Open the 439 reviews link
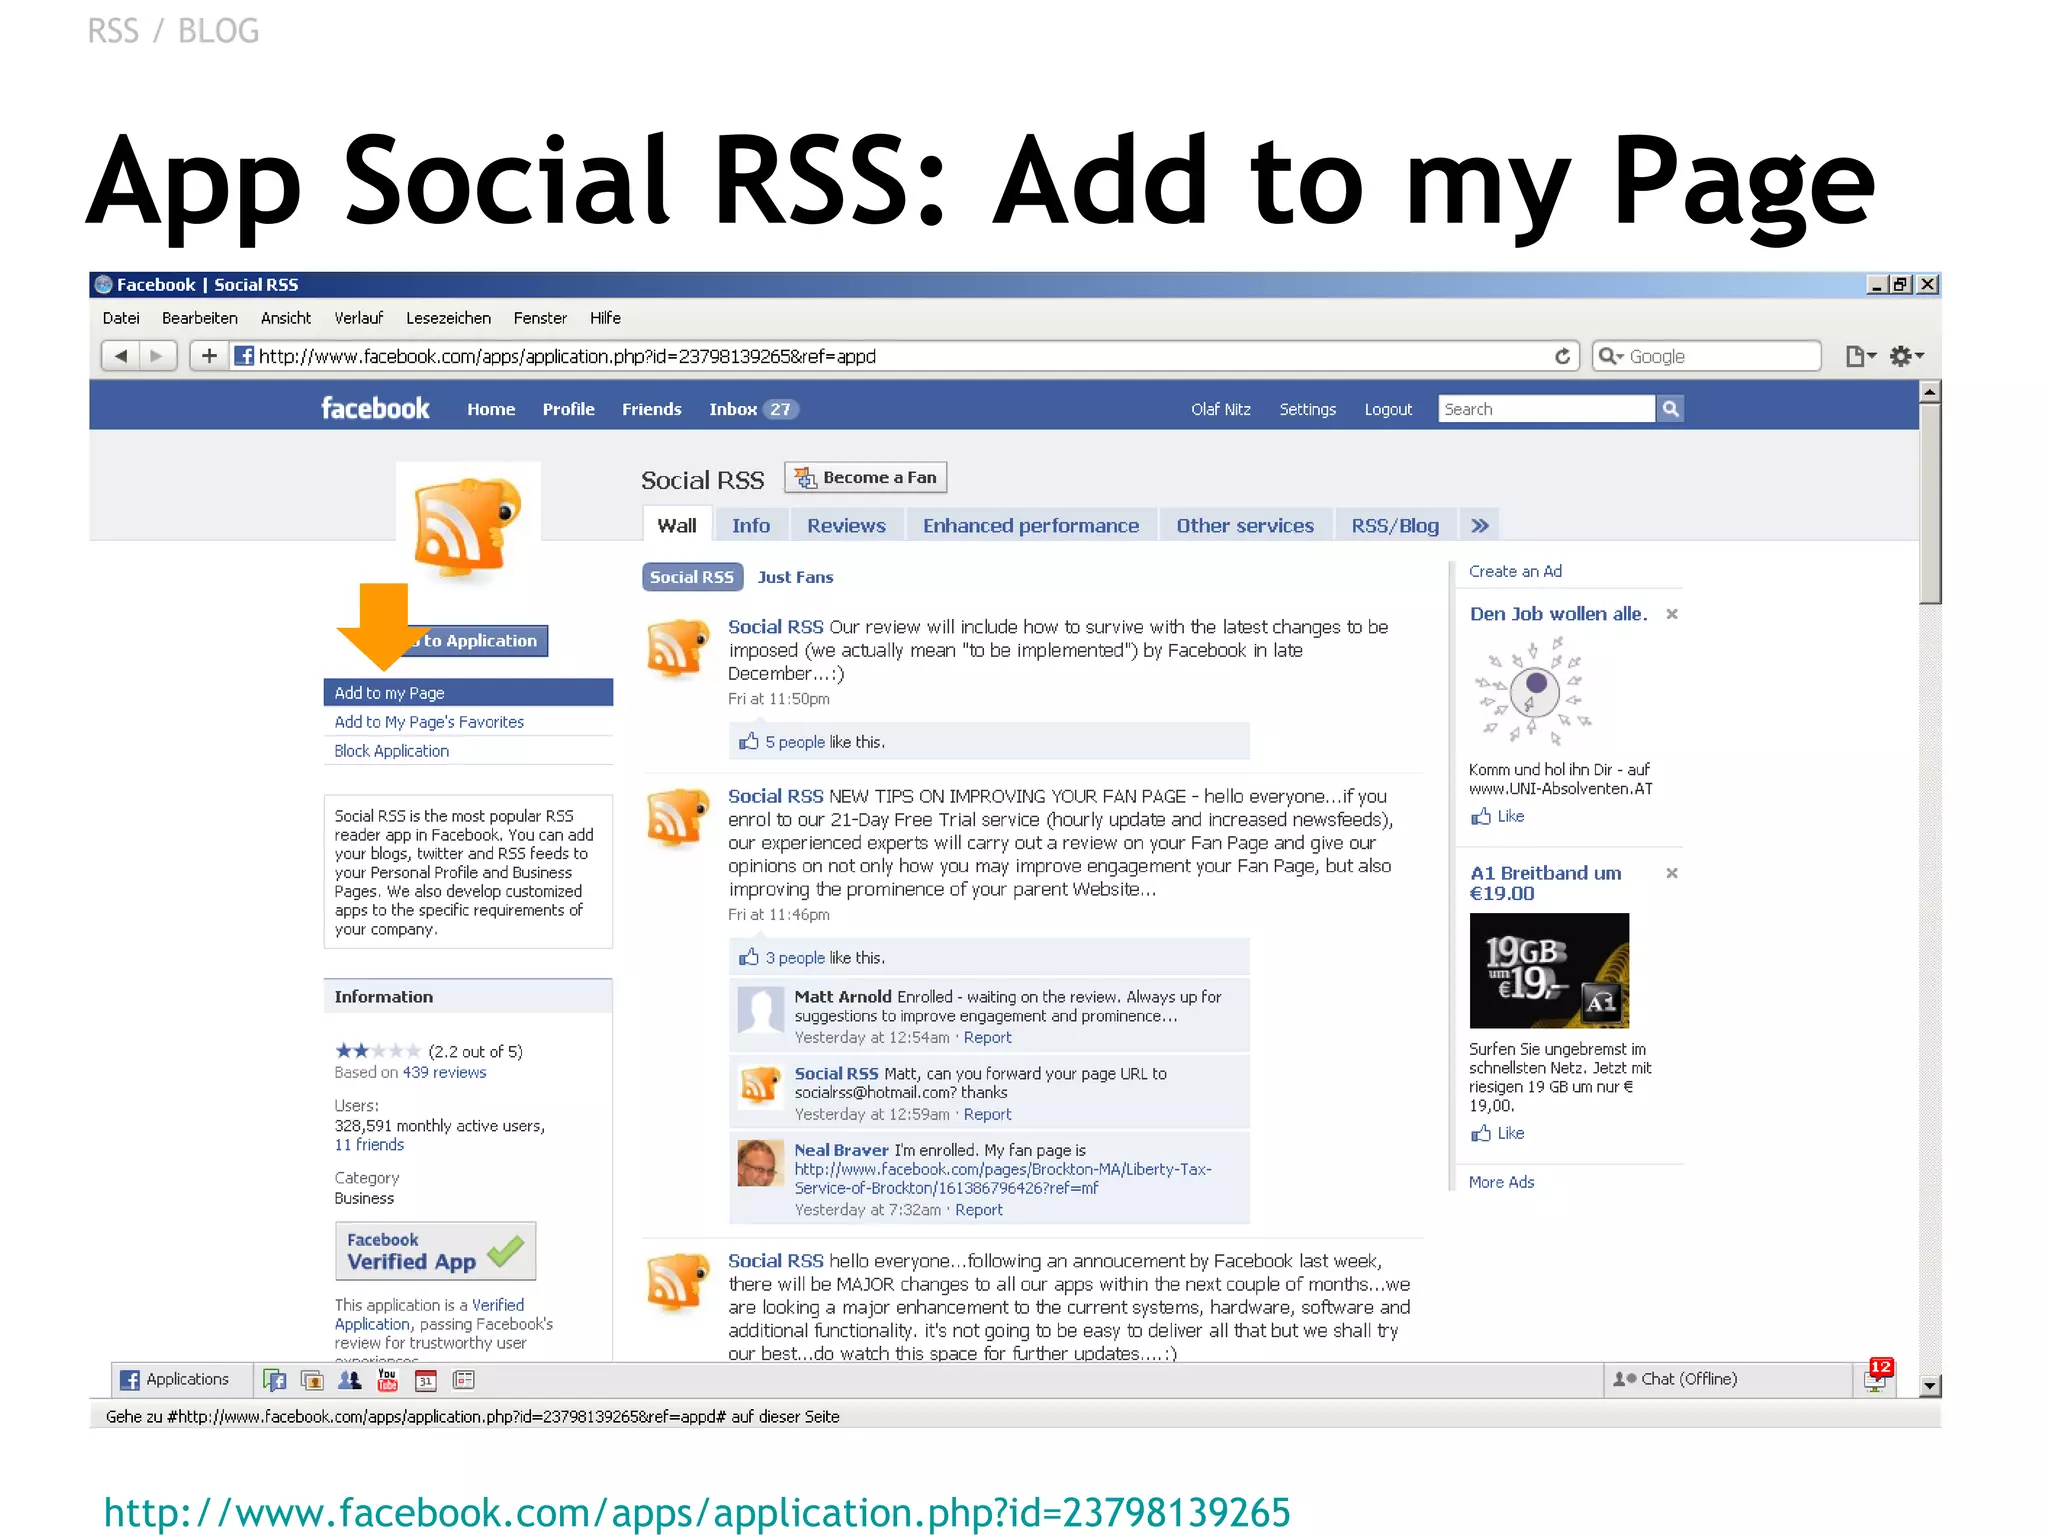Screen dimensions: 2048x1536 pos(444,1072)
